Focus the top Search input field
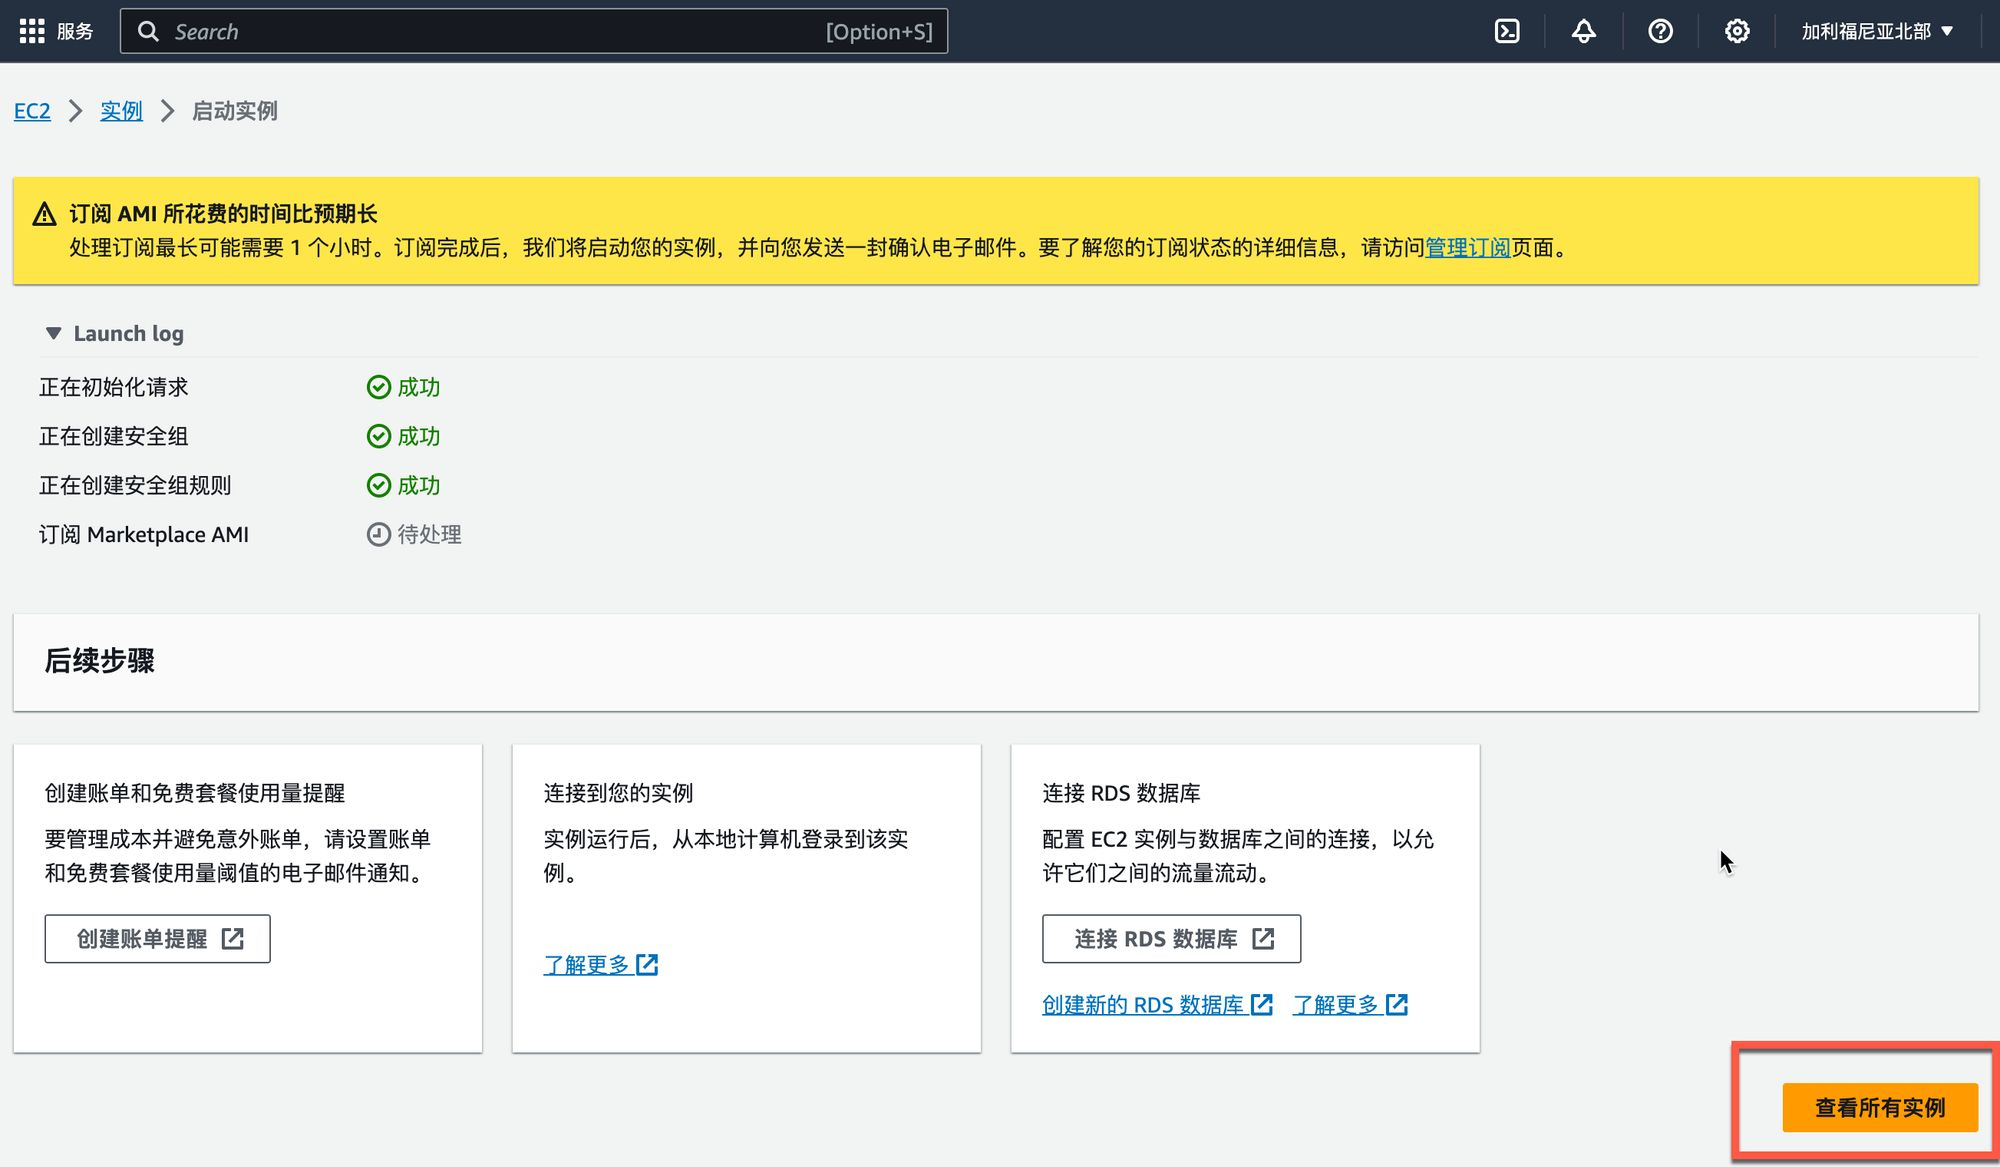This screenshot has height=1167, width=2000. coord(500,31)
